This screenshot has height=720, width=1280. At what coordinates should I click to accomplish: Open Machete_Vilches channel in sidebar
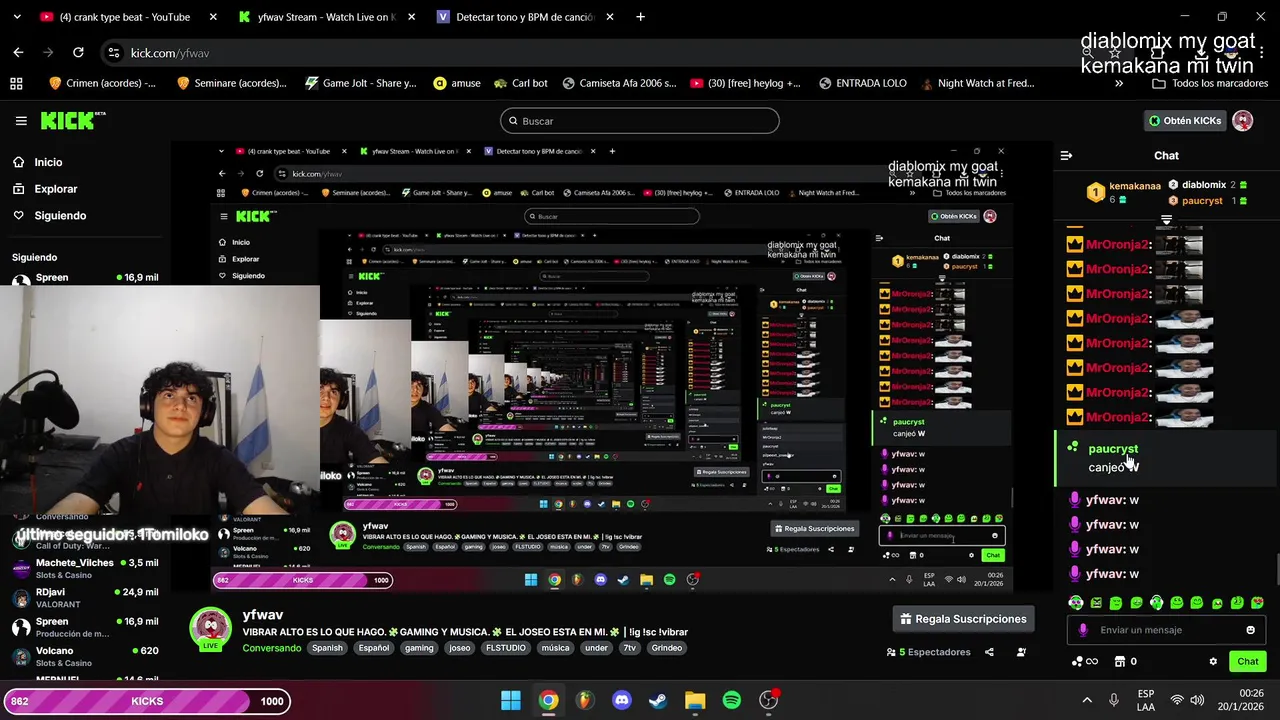coord(85,568)
